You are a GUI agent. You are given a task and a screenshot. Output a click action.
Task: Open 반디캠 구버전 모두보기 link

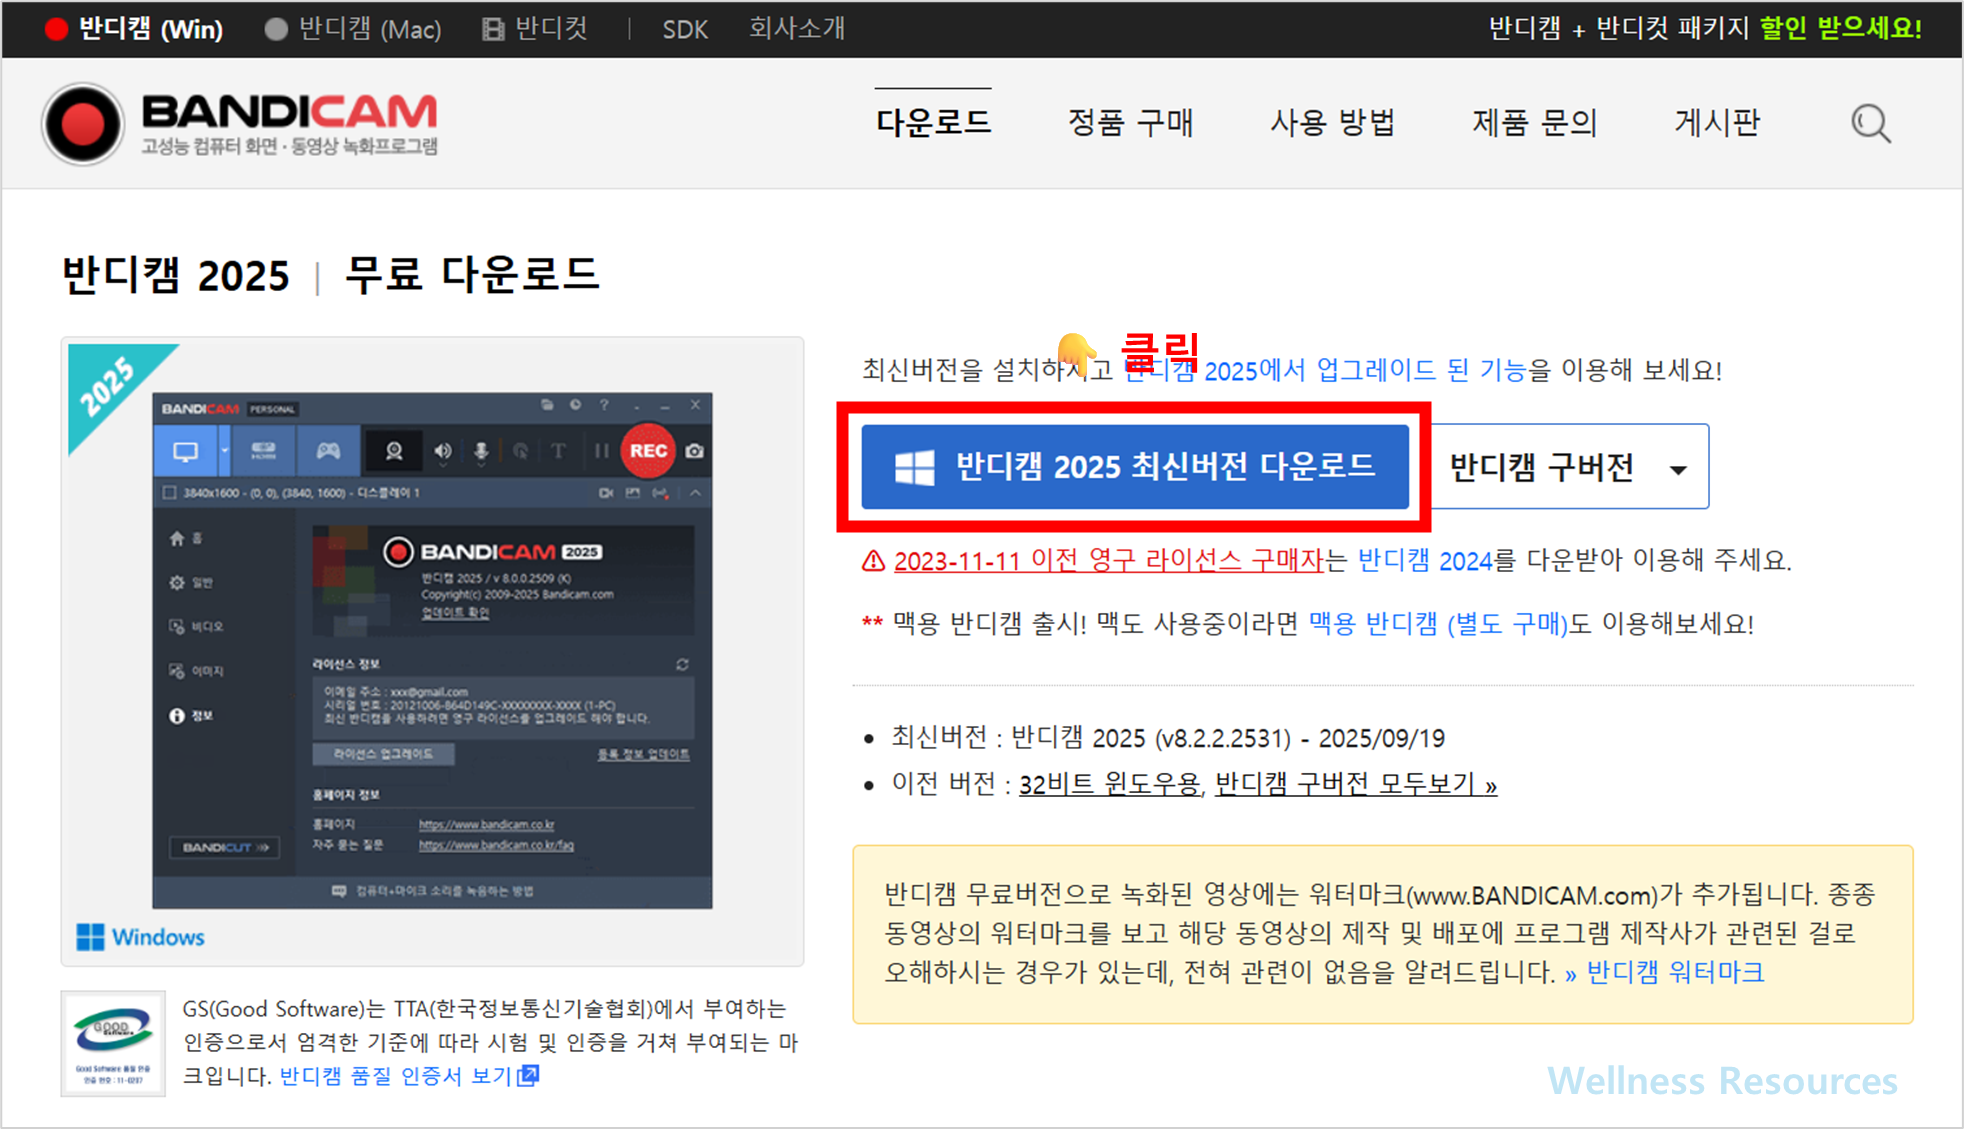[x=1356, y=784]
